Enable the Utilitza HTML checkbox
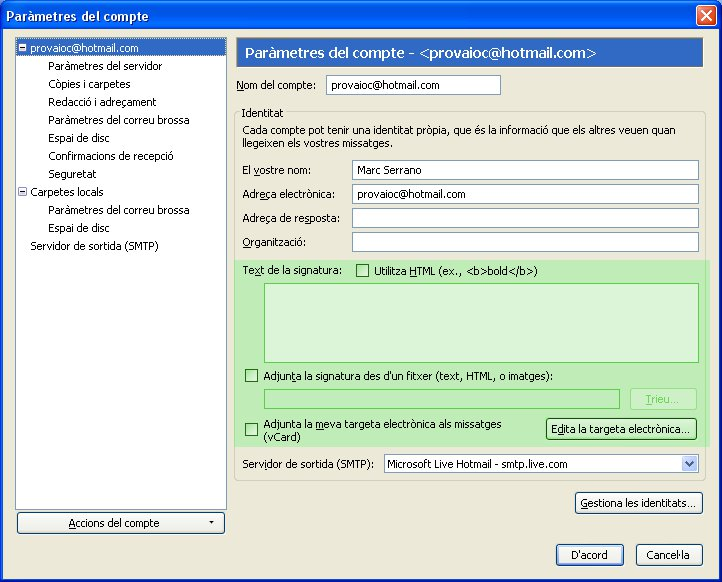Viewport: 722px width, 582px height. (x=363, y=271)
